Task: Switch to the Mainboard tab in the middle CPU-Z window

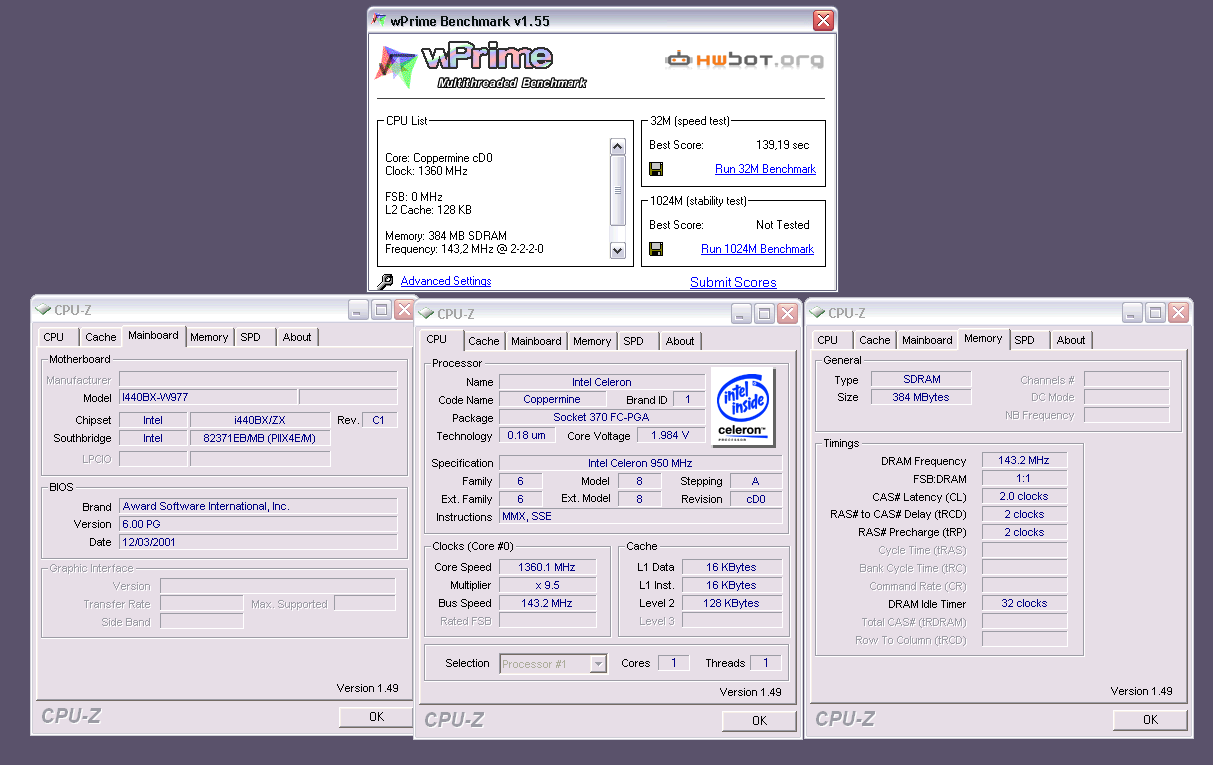Action: 536,341
